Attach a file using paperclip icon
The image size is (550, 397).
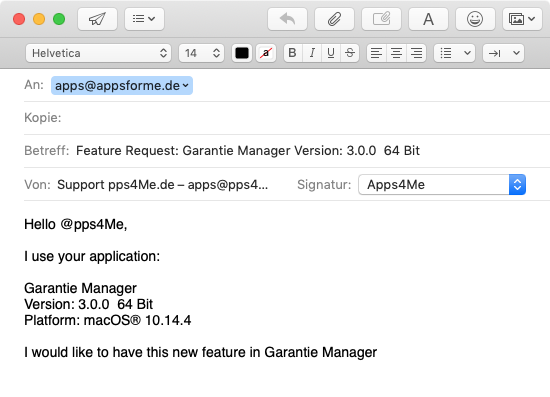point(334,19)
